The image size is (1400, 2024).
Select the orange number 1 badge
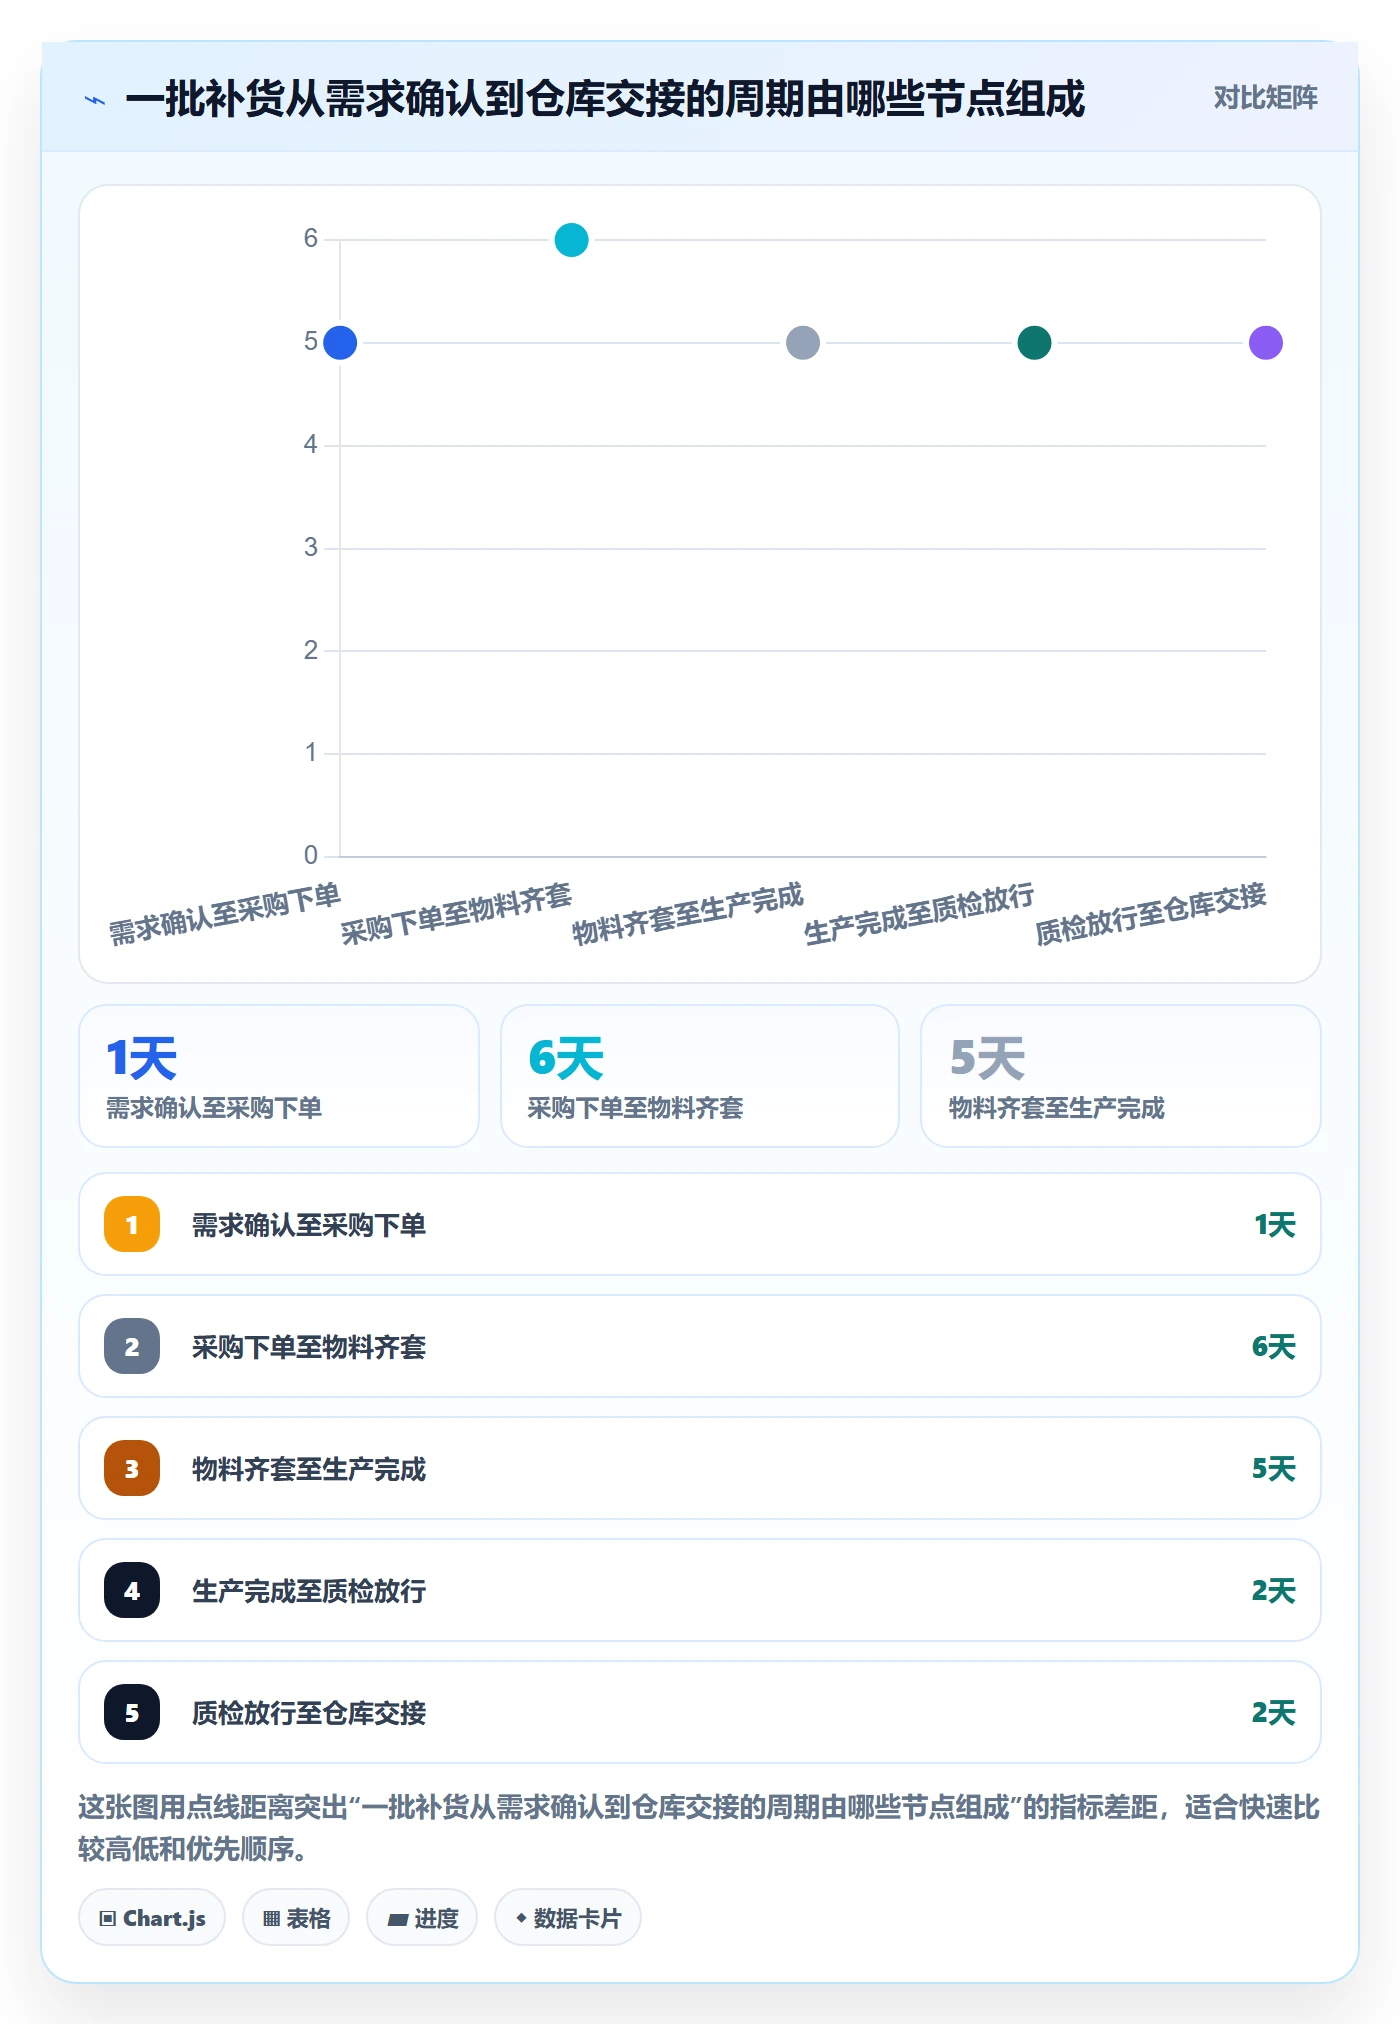click(x=132, y=1224)
